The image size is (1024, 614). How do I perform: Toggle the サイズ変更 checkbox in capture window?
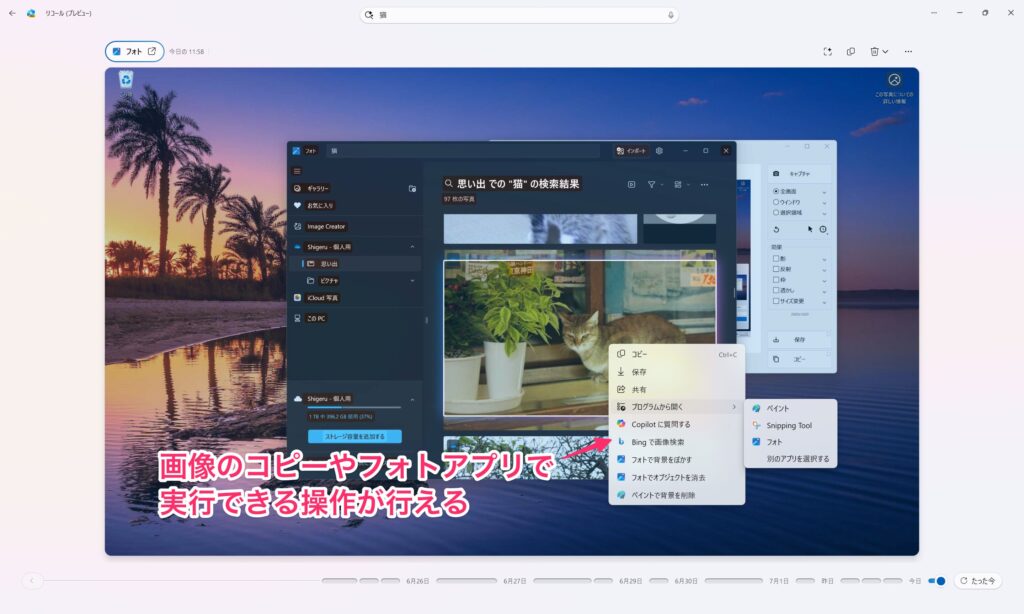coord(776,301)
